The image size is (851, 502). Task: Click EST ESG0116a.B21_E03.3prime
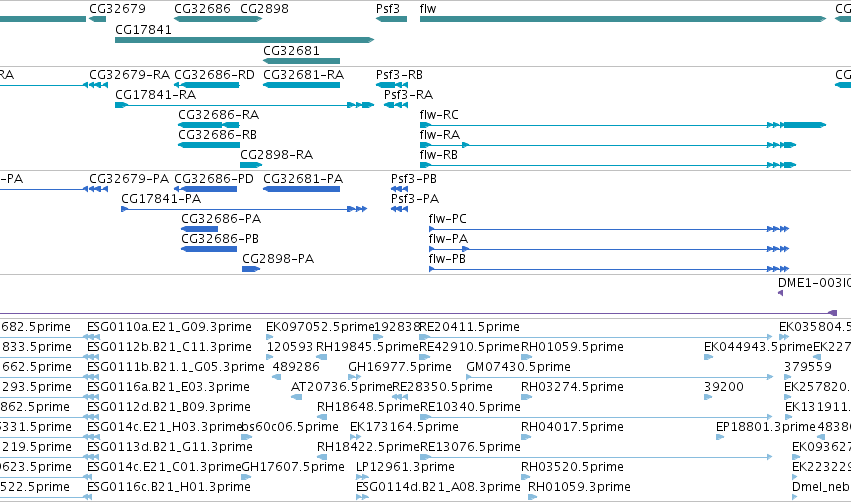(168, 387)
